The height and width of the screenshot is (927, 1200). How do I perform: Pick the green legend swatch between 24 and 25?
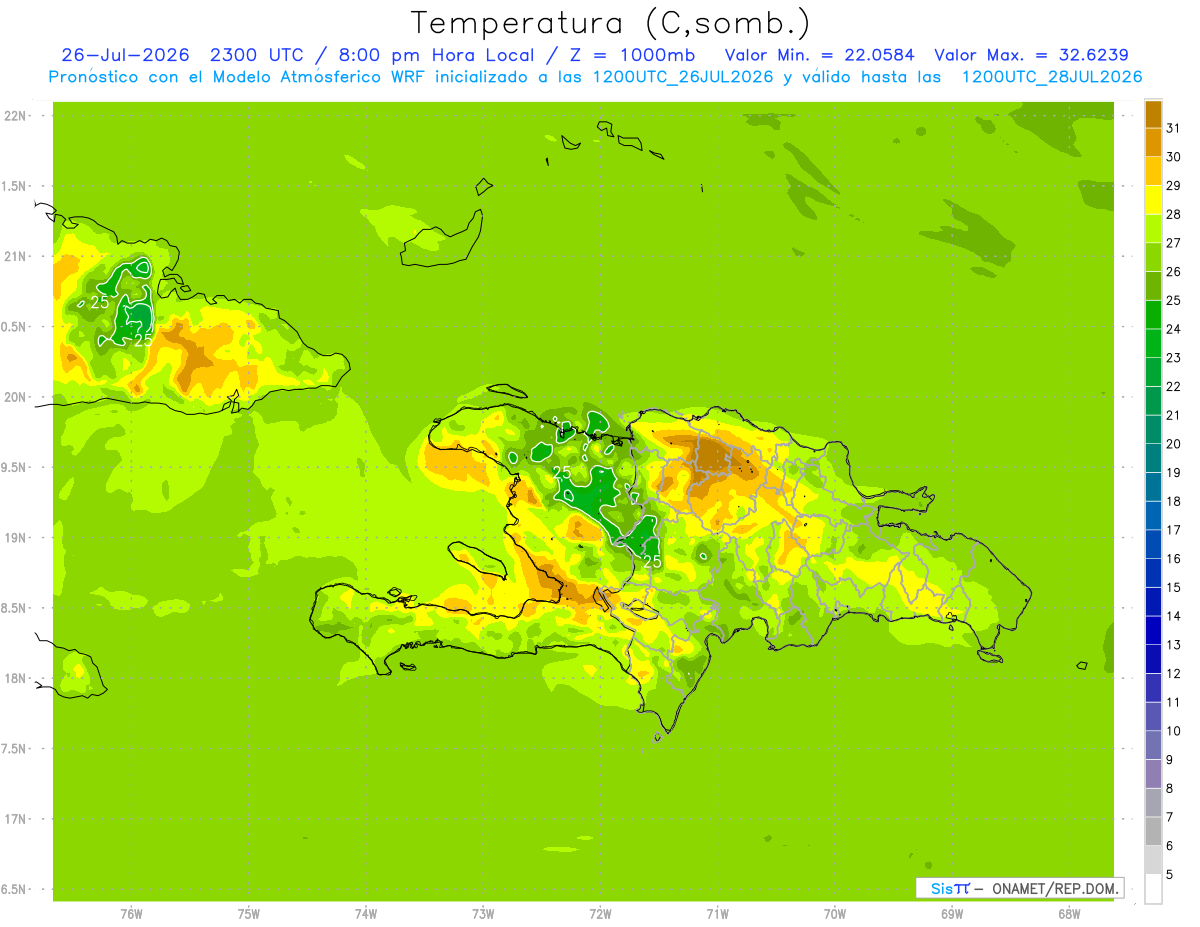click(1153, 315)
